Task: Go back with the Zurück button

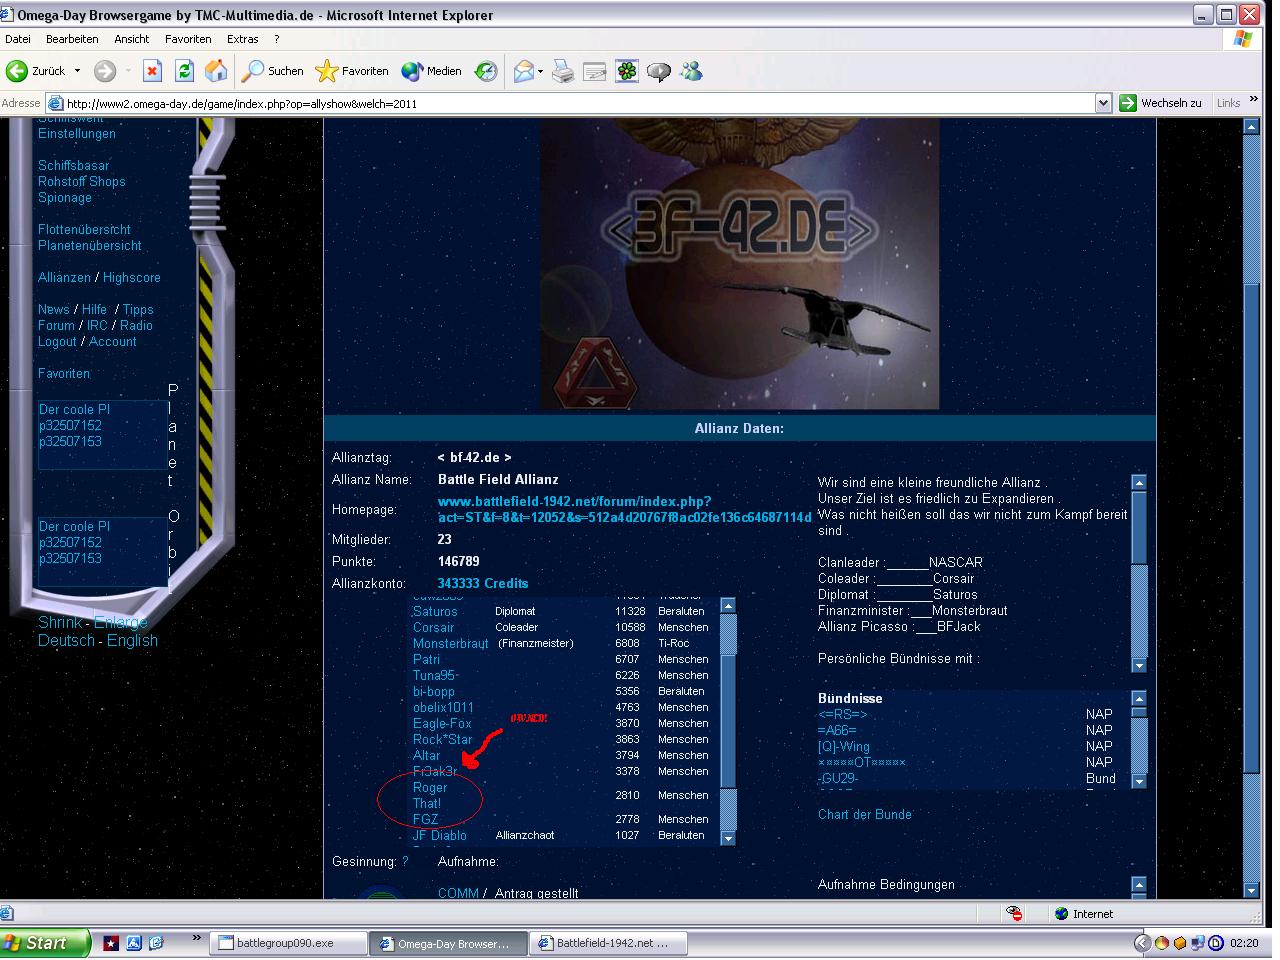Action: click(x=36, y=71)
